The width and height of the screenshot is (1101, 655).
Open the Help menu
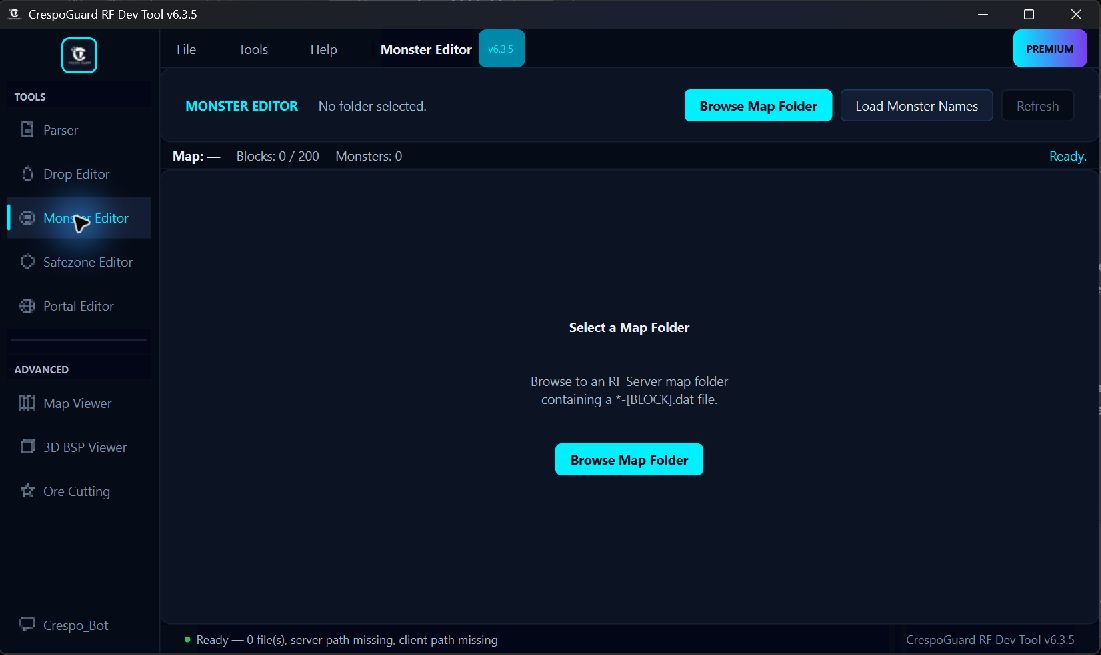pyautogui.click(x=324, y=49)
